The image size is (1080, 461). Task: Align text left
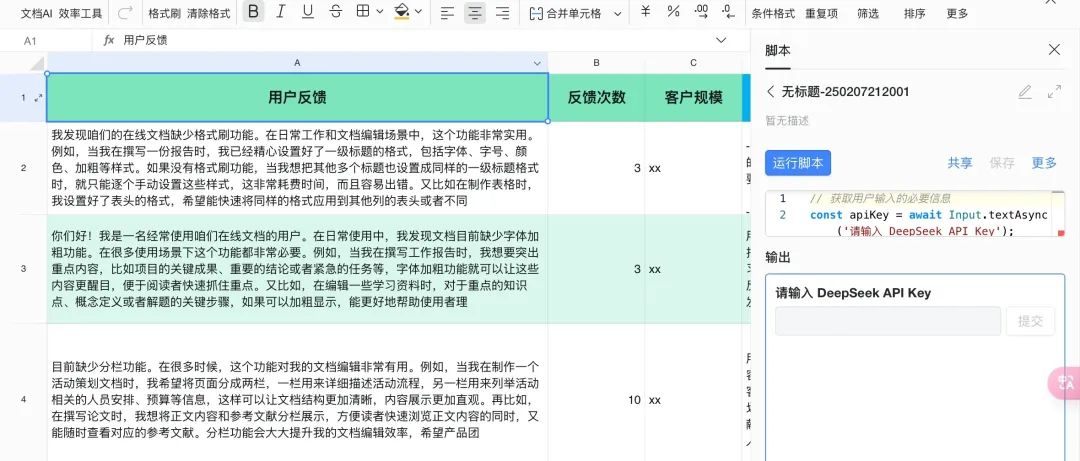447,12
